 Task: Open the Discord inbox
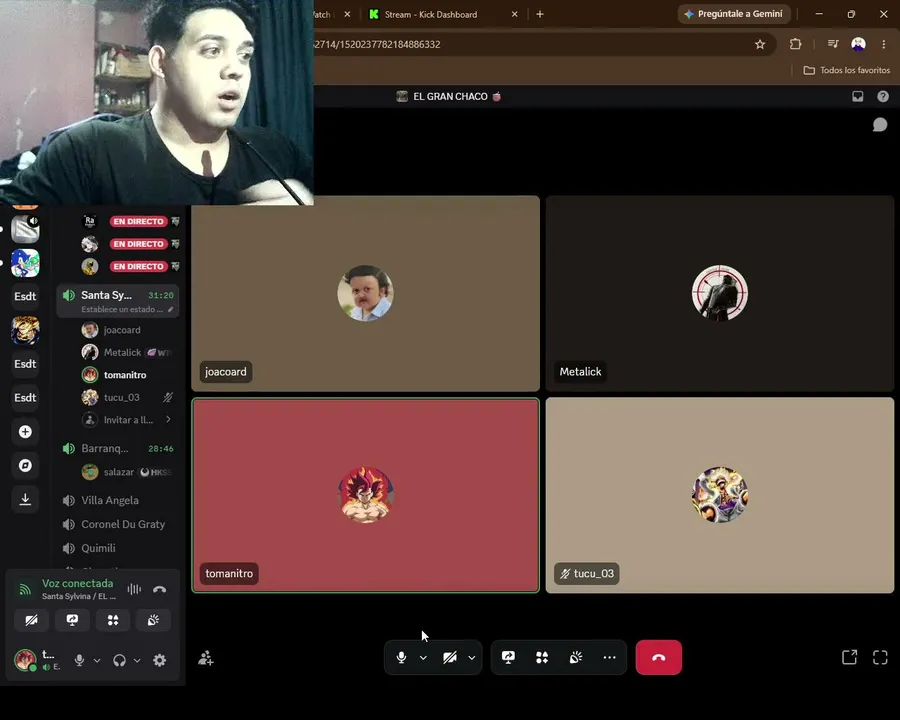point(858,96)
